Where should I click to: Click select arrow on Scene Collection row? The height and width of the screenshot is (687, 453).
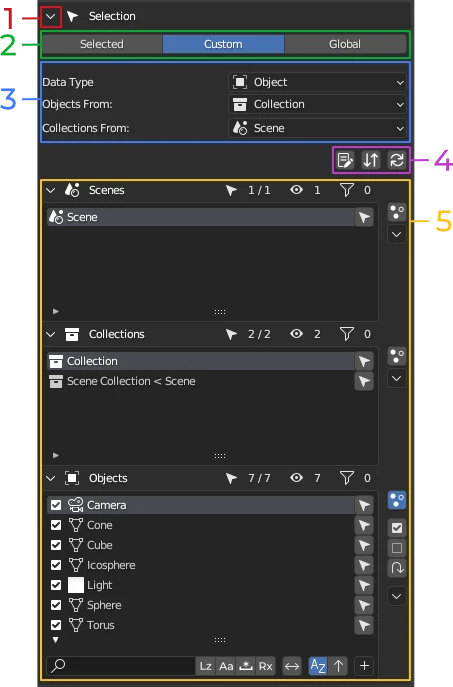click(364, 381)
